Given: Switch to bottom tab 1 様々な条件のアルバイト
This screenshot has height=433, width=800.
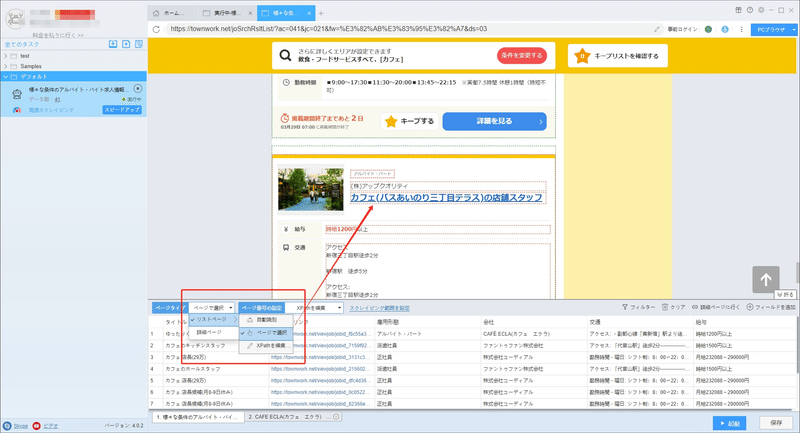Looking at the screenshot, I should pos(197,417).
